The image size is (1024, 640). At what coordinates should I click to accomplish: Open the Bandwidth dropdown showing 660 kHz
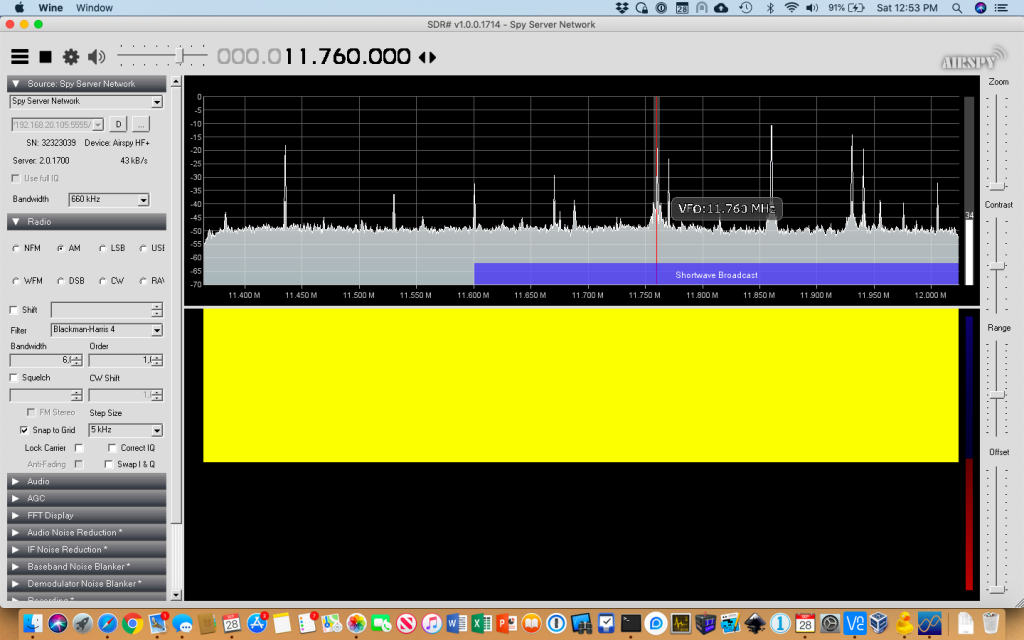pyautogui.click(x=111, y=199)
